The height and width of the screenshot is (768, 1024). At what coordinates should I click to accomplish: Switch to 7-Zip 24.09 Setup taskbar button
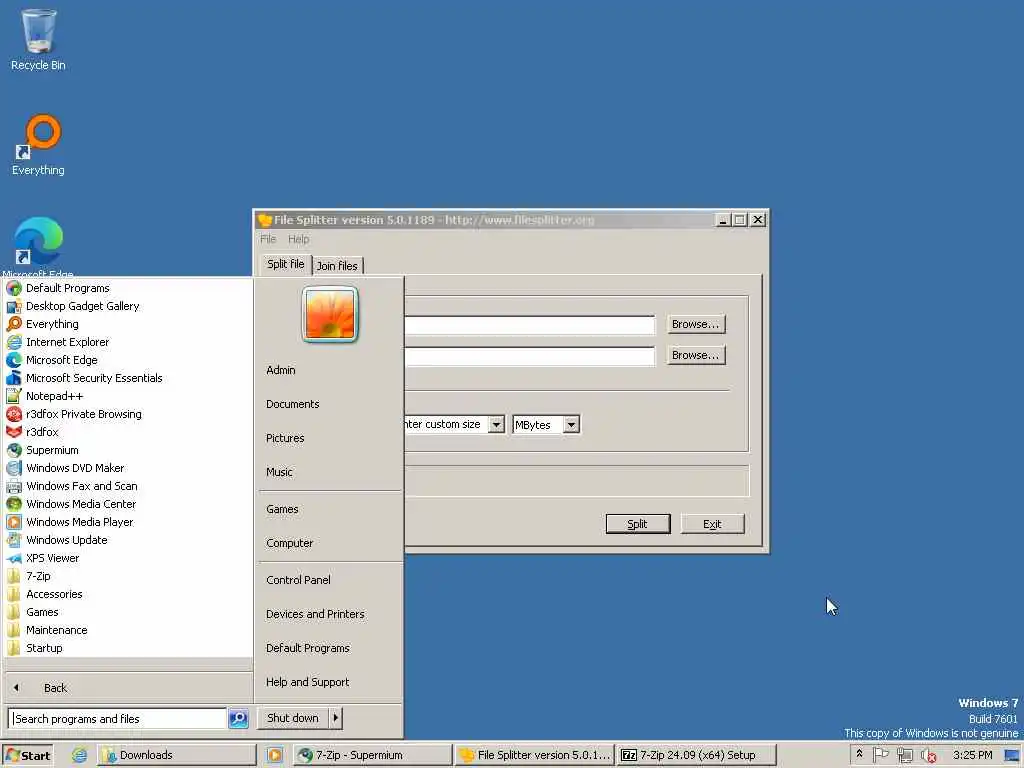697,755
